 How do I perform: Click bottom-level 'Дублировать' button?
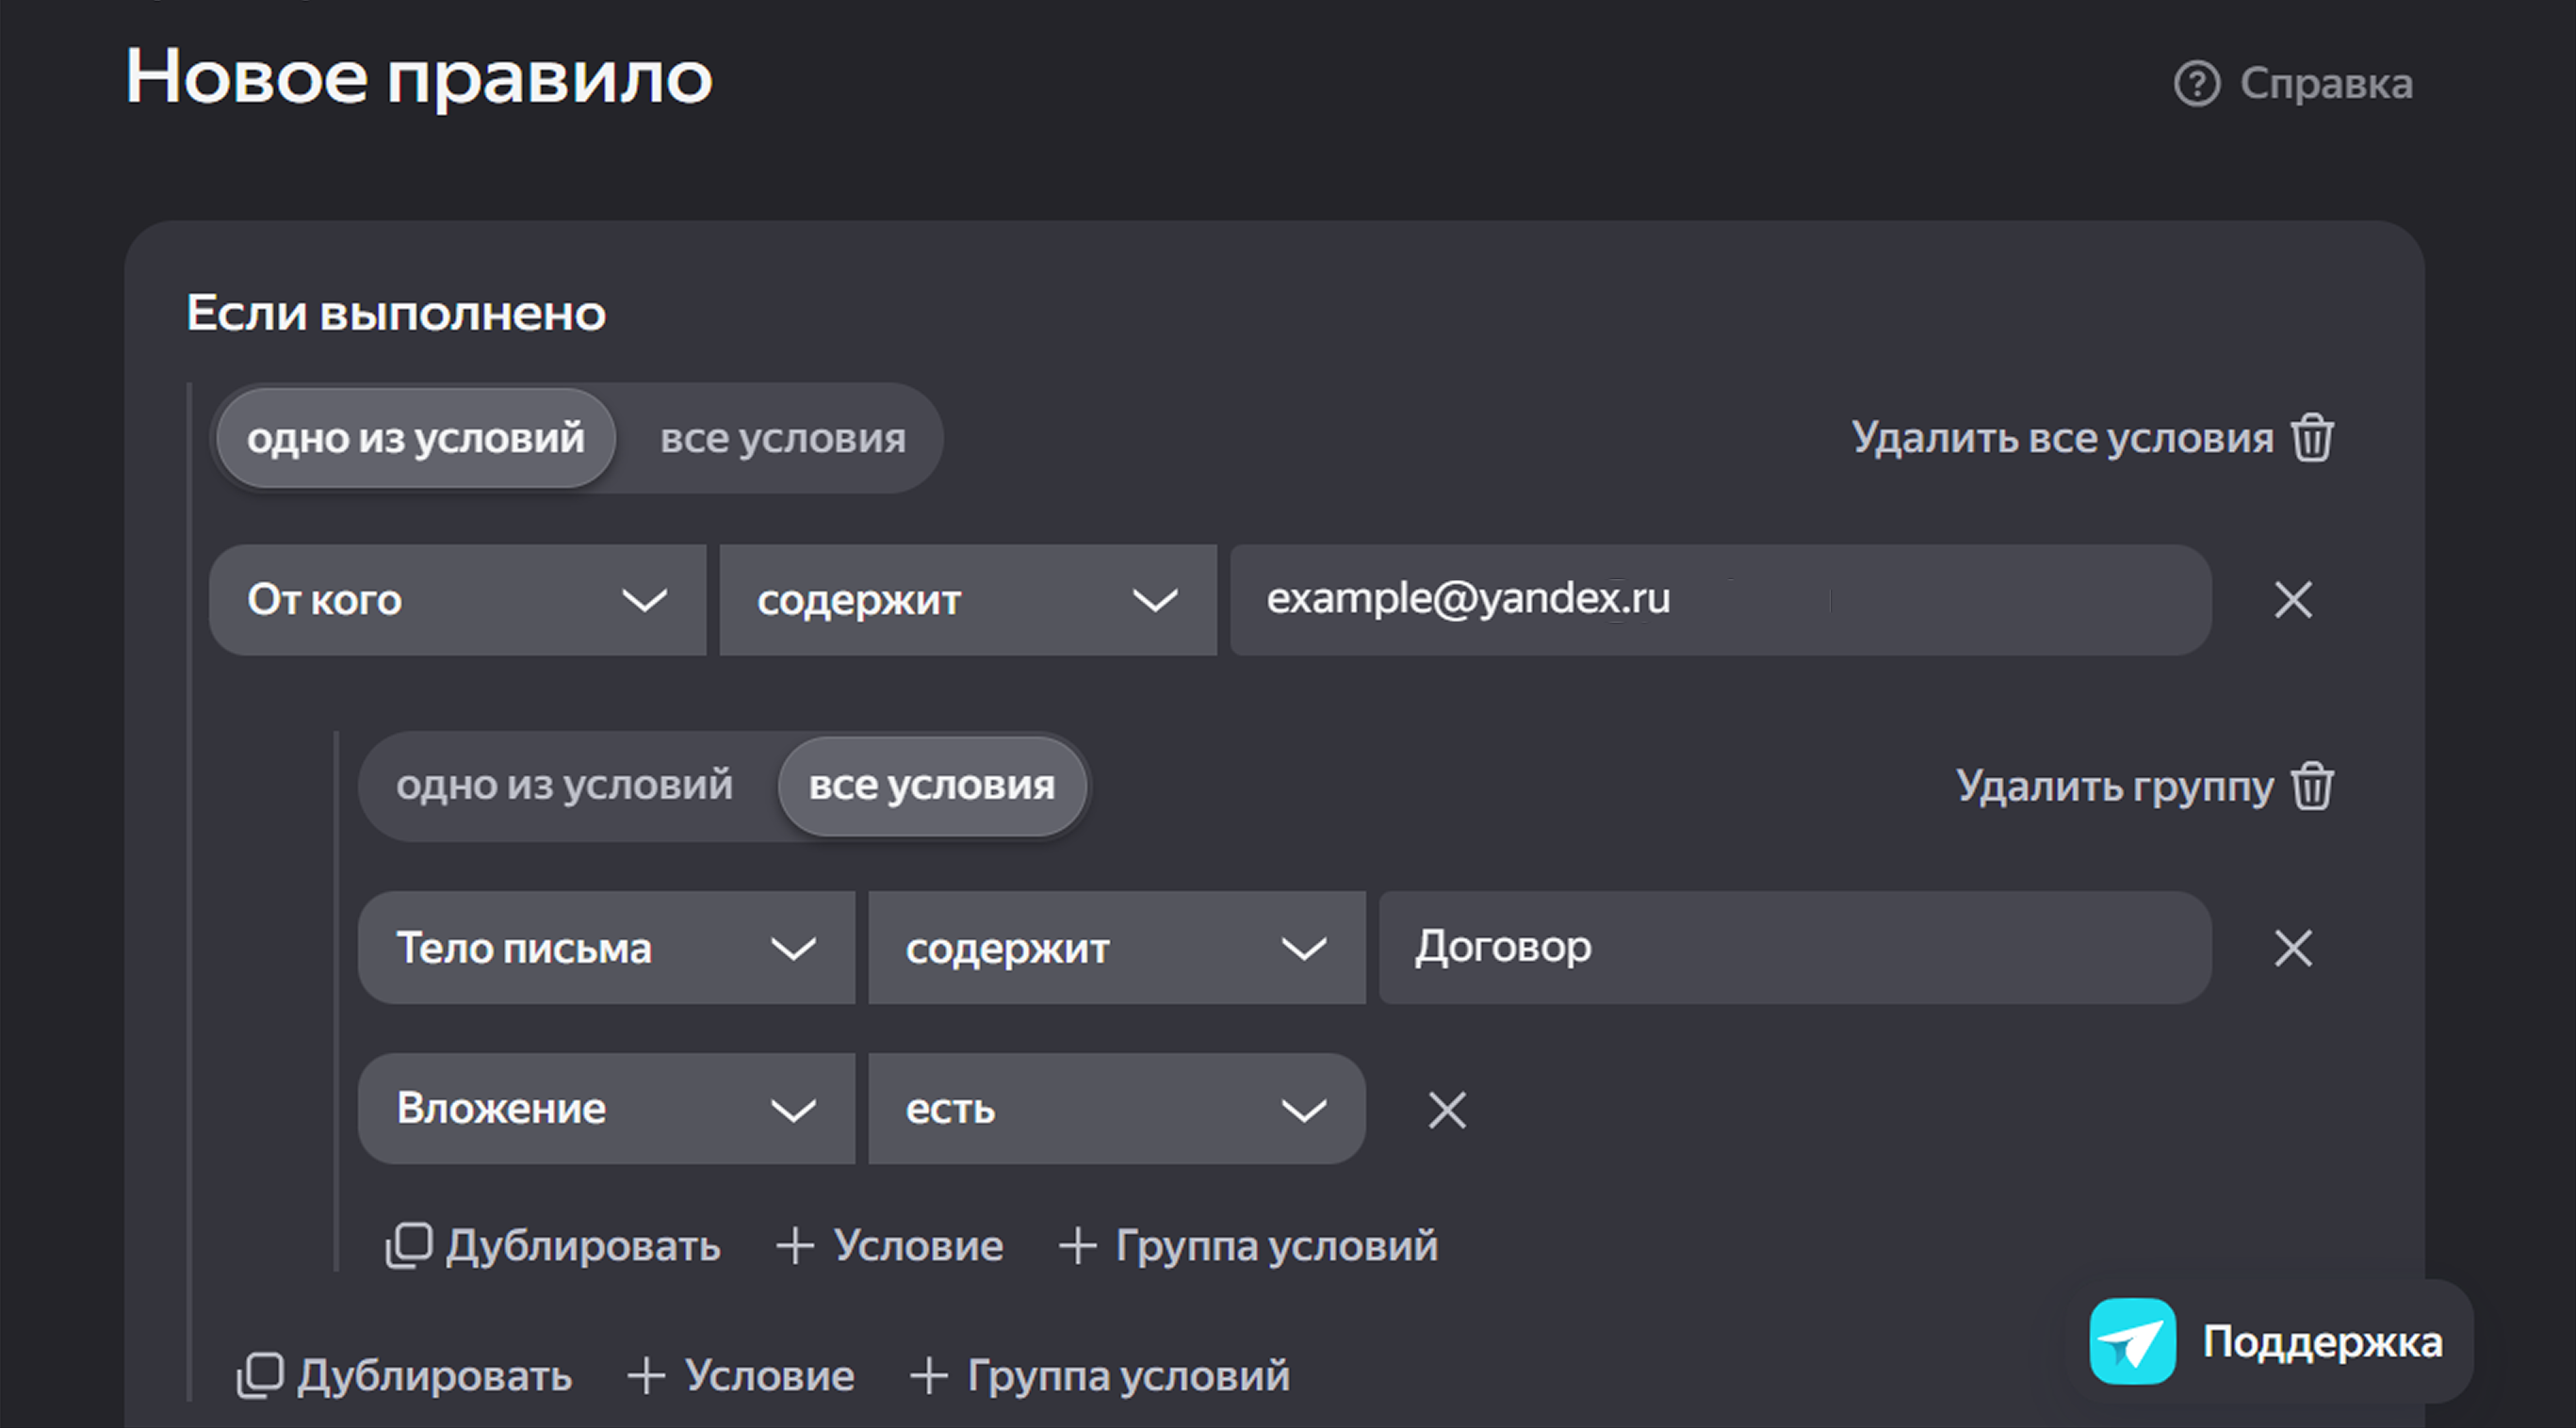[404, 1376]
